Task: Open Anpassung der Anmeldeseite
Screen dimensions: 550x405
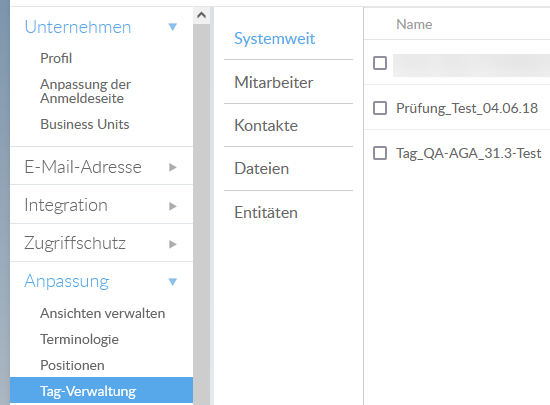Action: [x=86, y=91]
